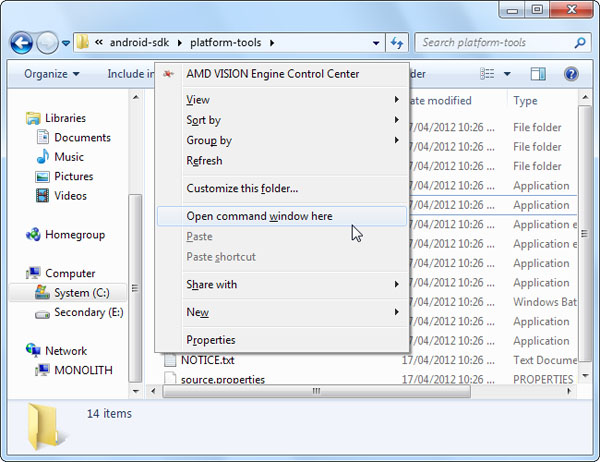Click the Change your view icon
The image size is (600, 462).
pos(487,74)
